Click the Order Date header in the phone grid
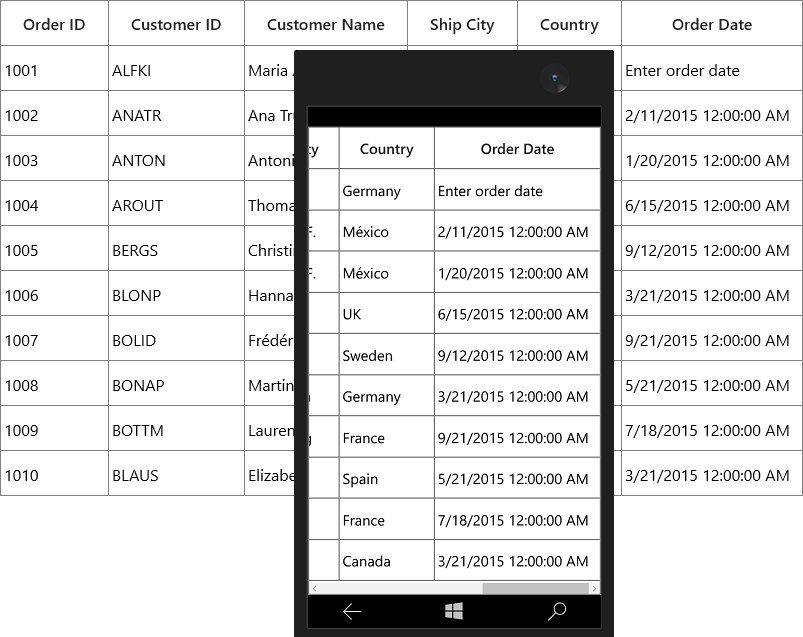 point(517,148)
